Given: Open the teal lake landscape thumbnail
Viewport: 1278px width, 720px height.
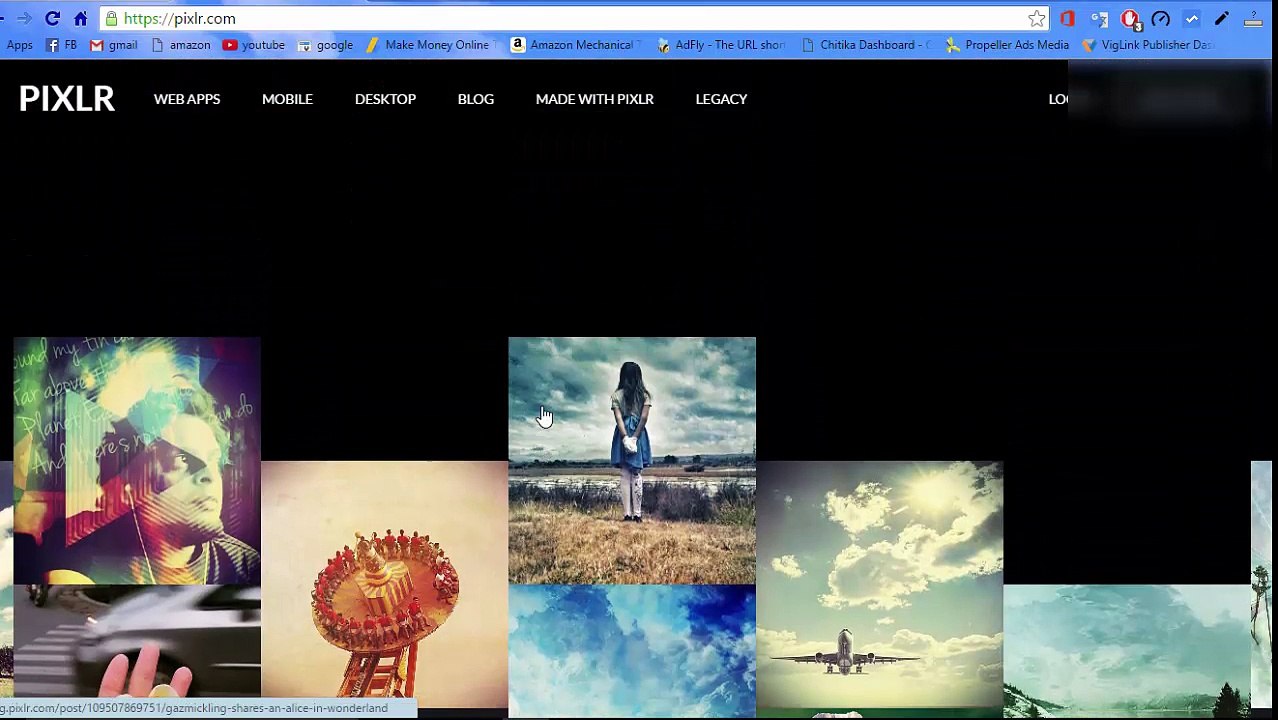Looking at the screenshot, I should coord(1127,651).
